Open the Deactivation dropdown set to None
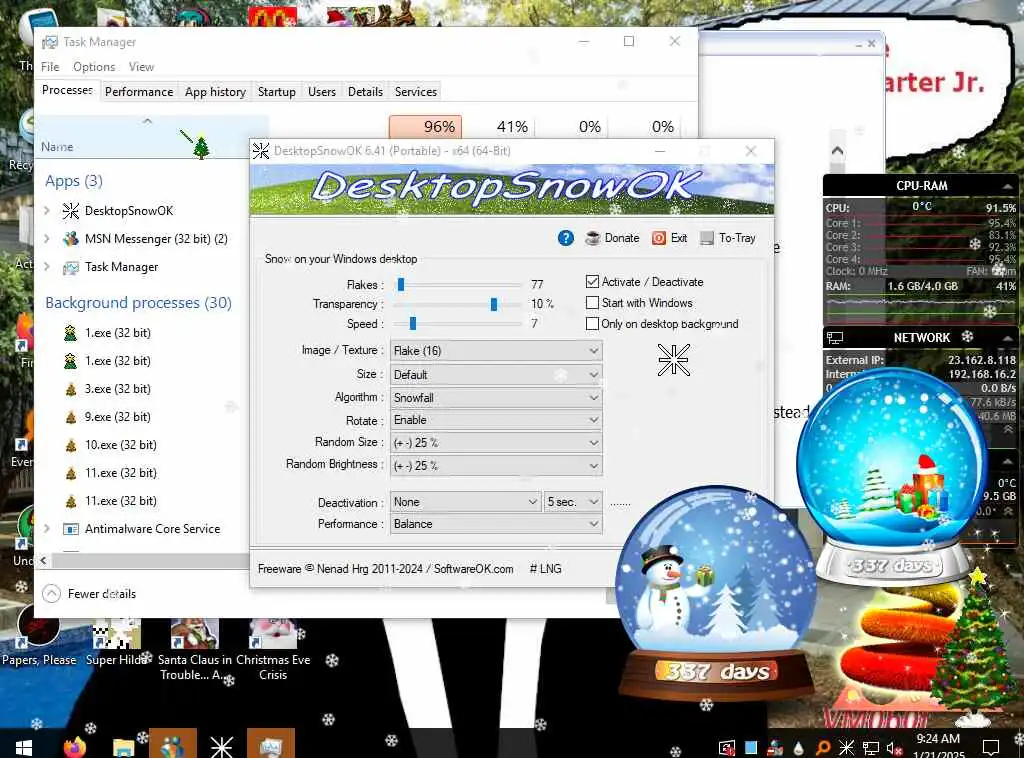Image resolution: width=1024 pixels, height=758 pixels. point(465,502)
